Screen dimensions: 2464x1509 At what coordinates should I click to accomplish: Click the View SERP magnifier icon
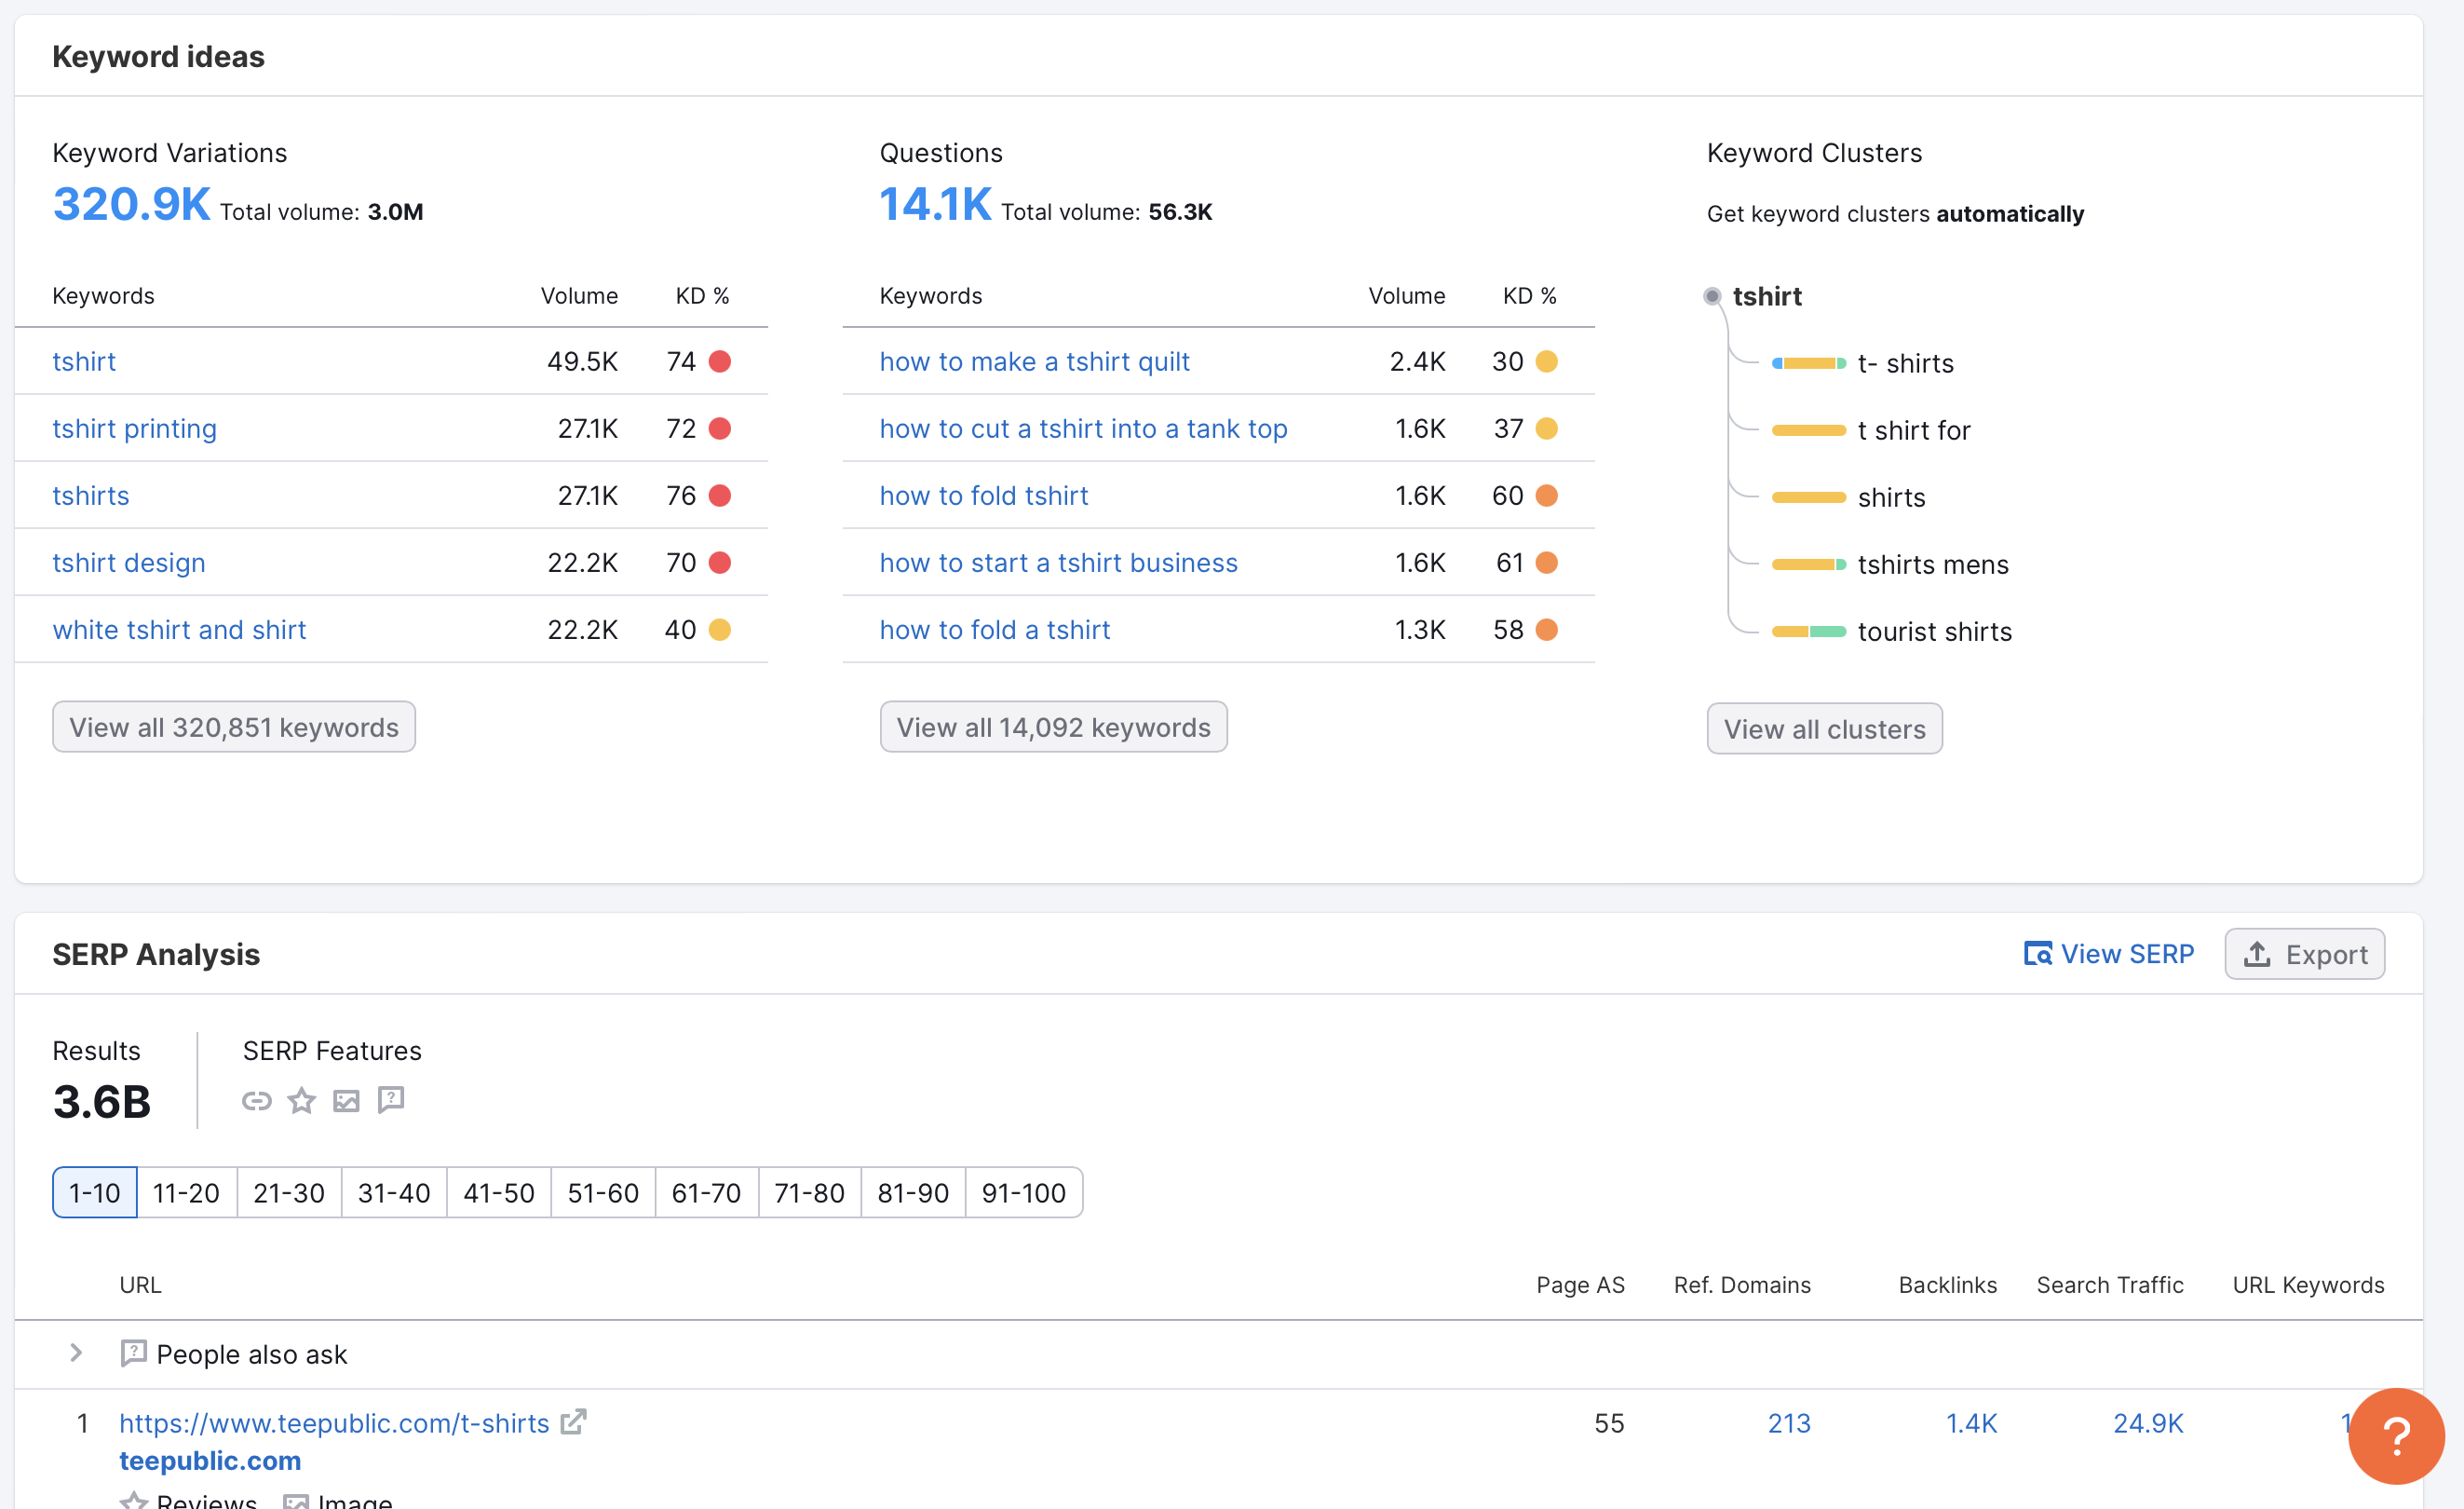pos(2037,954)
